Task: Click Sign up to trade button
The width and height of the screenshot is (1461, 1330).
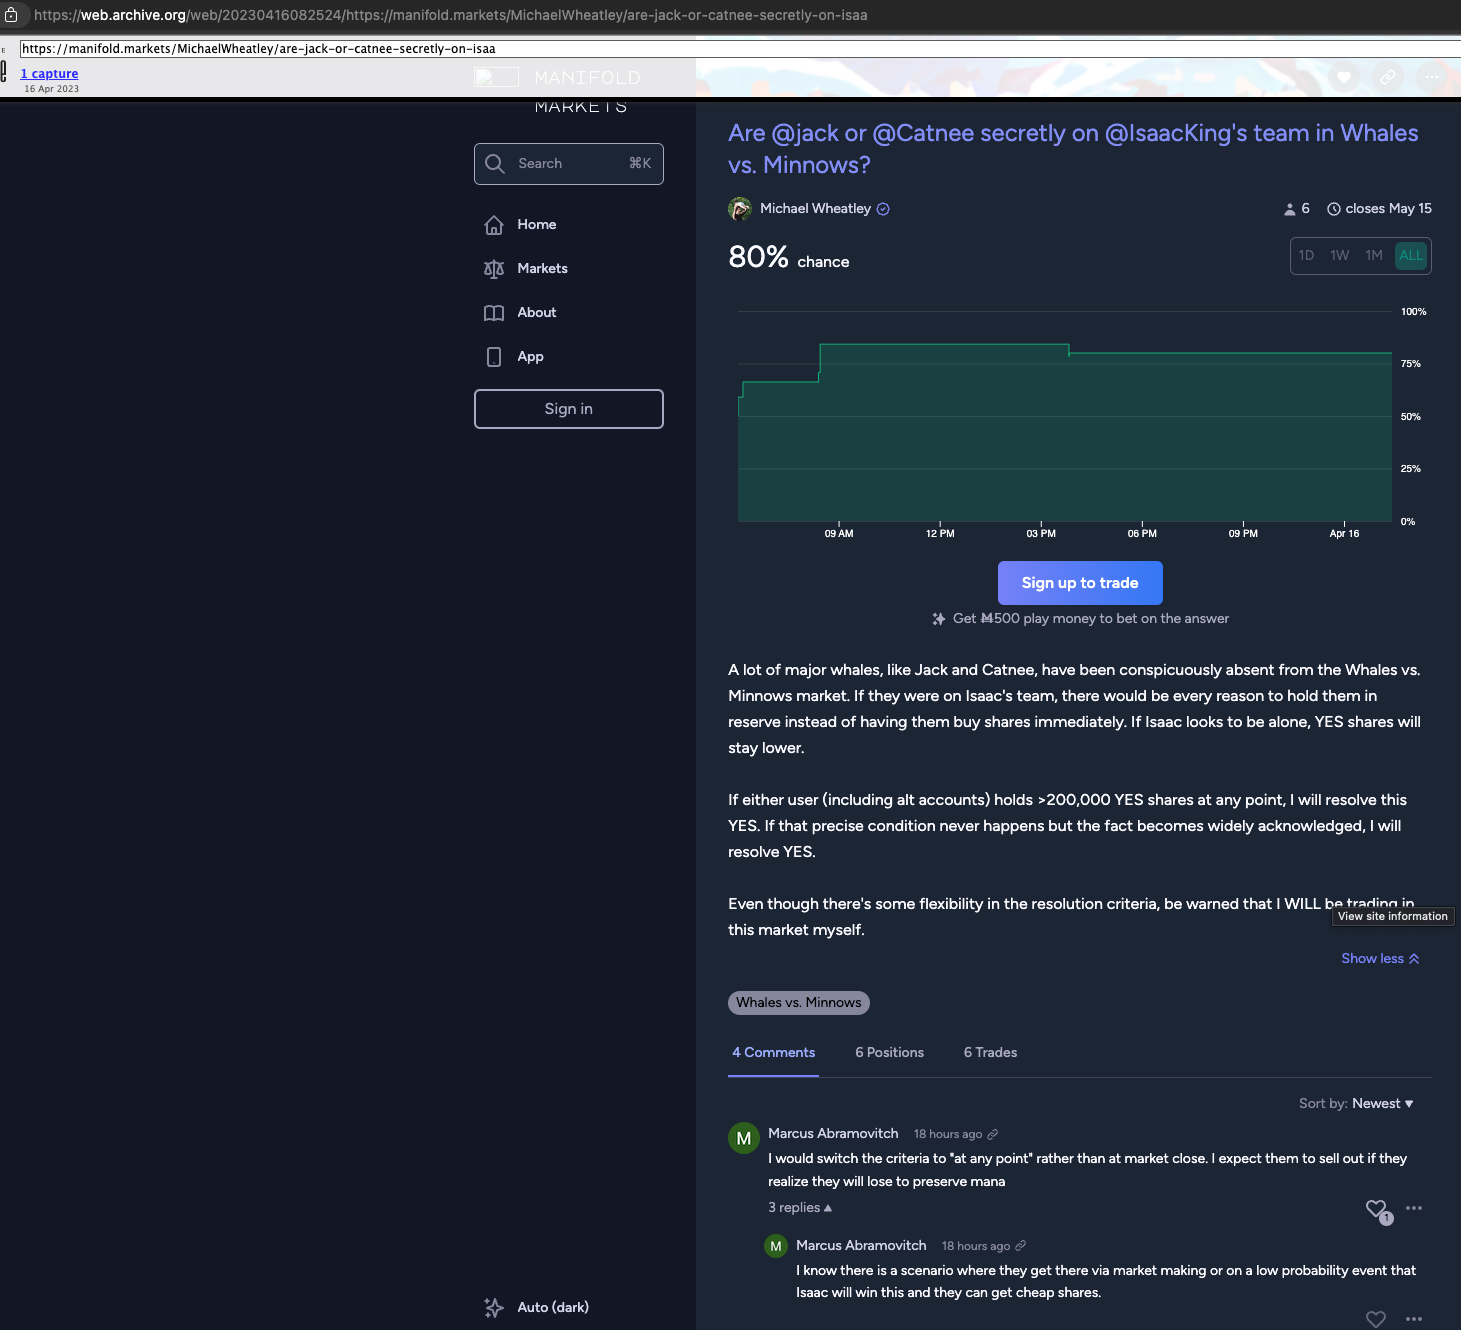Action: (1080, 583)
